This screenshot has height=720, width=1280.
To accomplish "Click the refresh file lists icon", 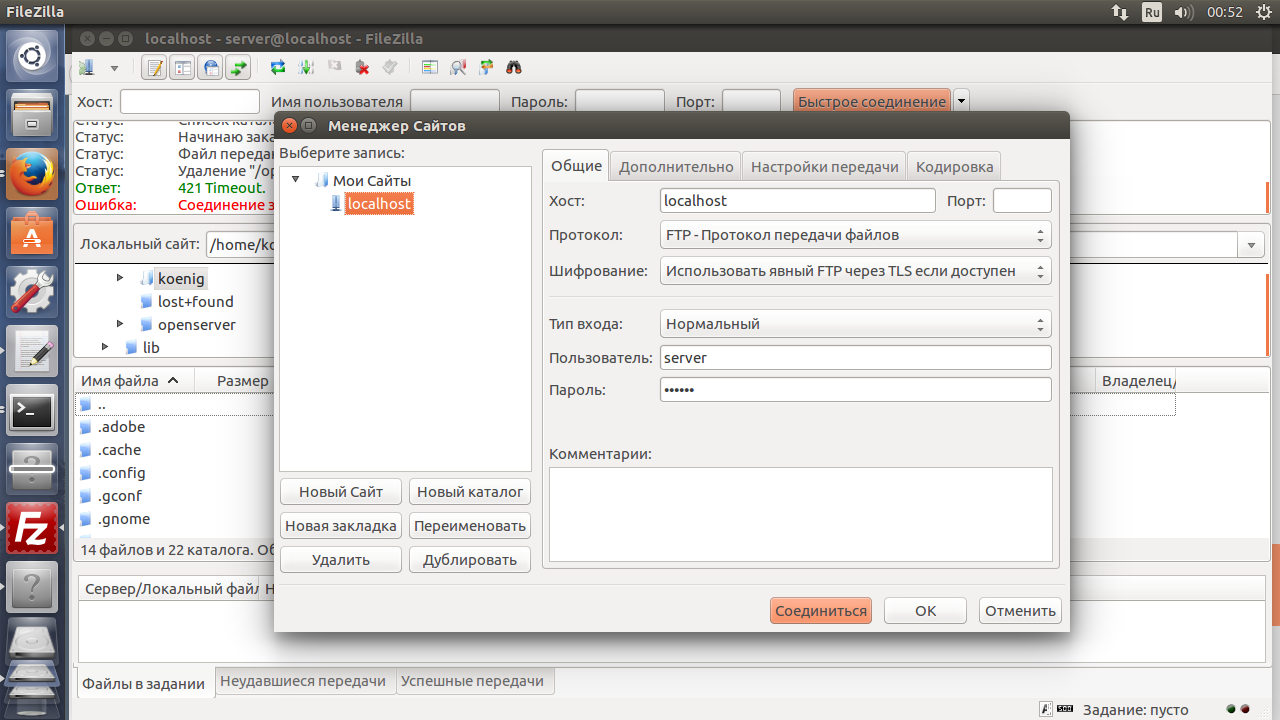I will coord(278,68).
